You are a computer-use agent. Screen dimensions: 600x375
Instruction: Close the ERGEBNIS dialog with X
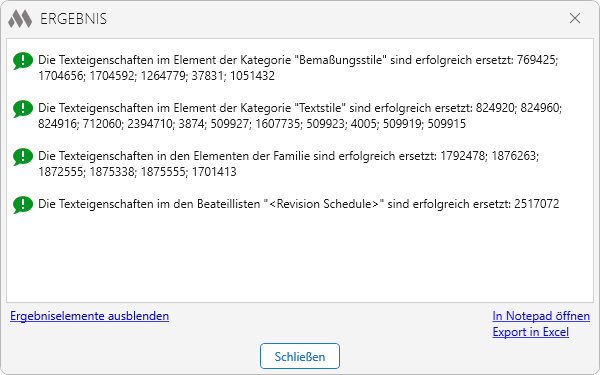(575, 18)
